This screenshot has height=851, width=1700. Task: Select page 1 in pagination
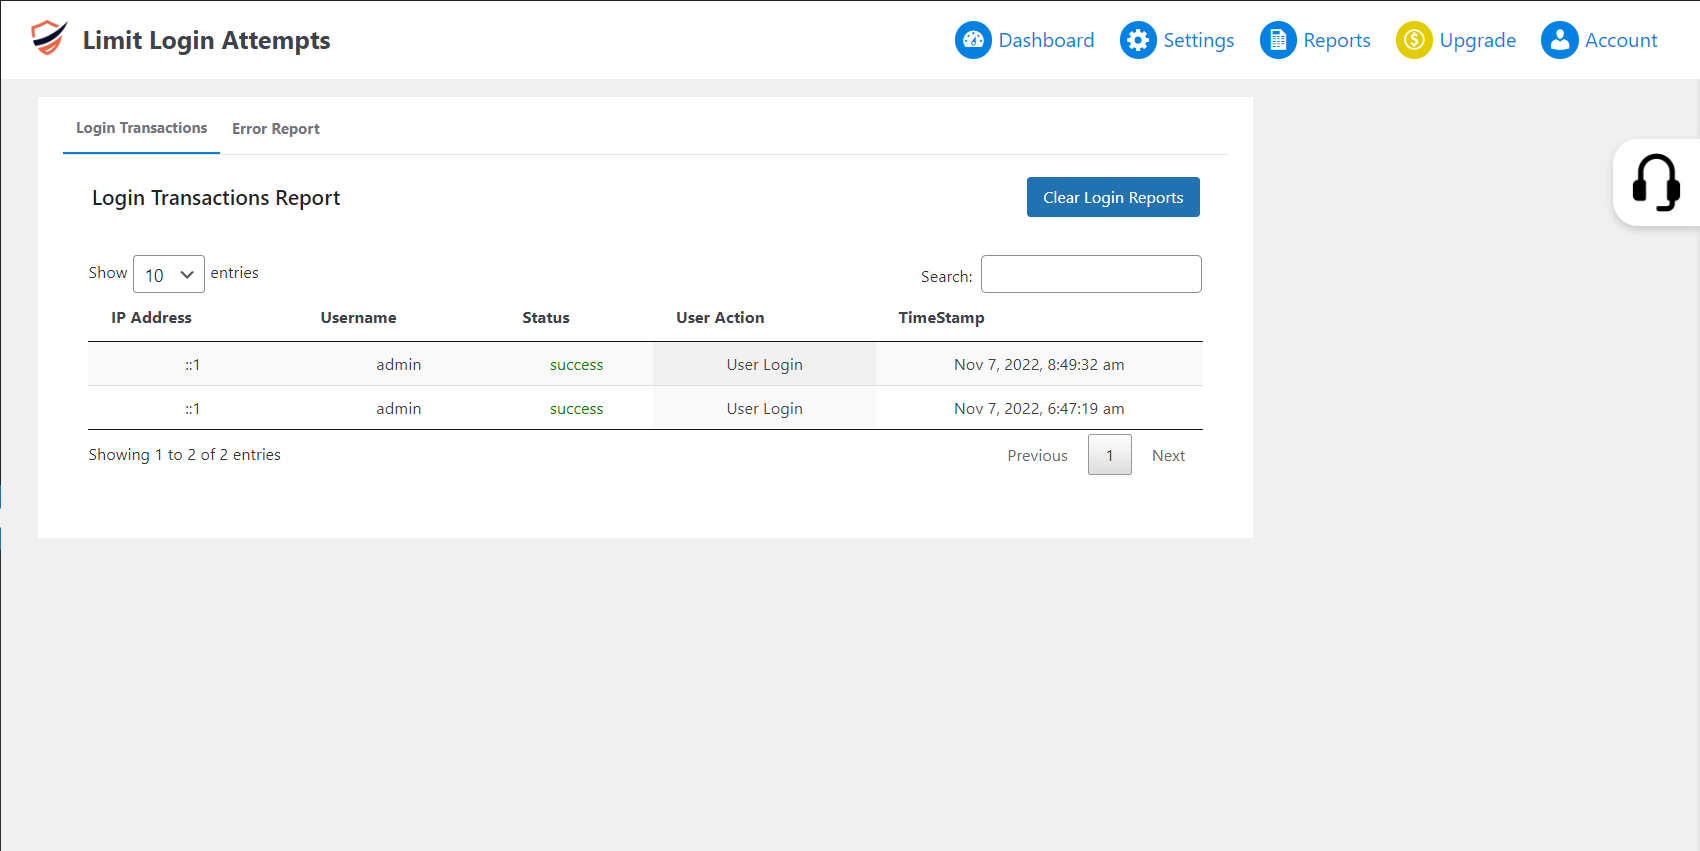(x=1110, y=455)
